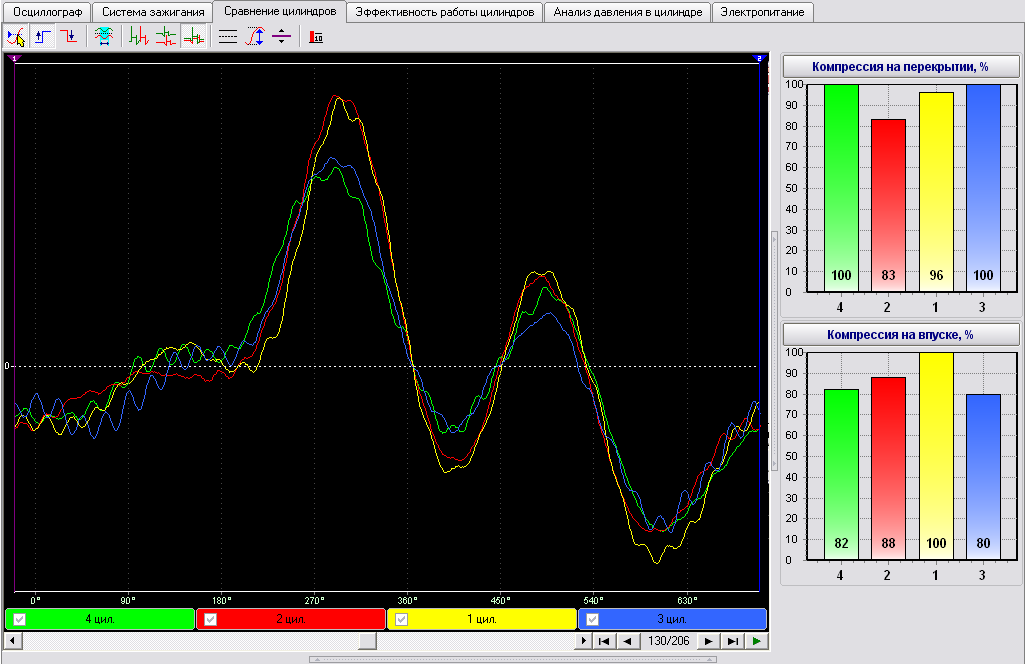Viewport: 1026px width, 664px height.
Task: Switch to Анализ давления в цилиндре tab
Action: point(628,12)
